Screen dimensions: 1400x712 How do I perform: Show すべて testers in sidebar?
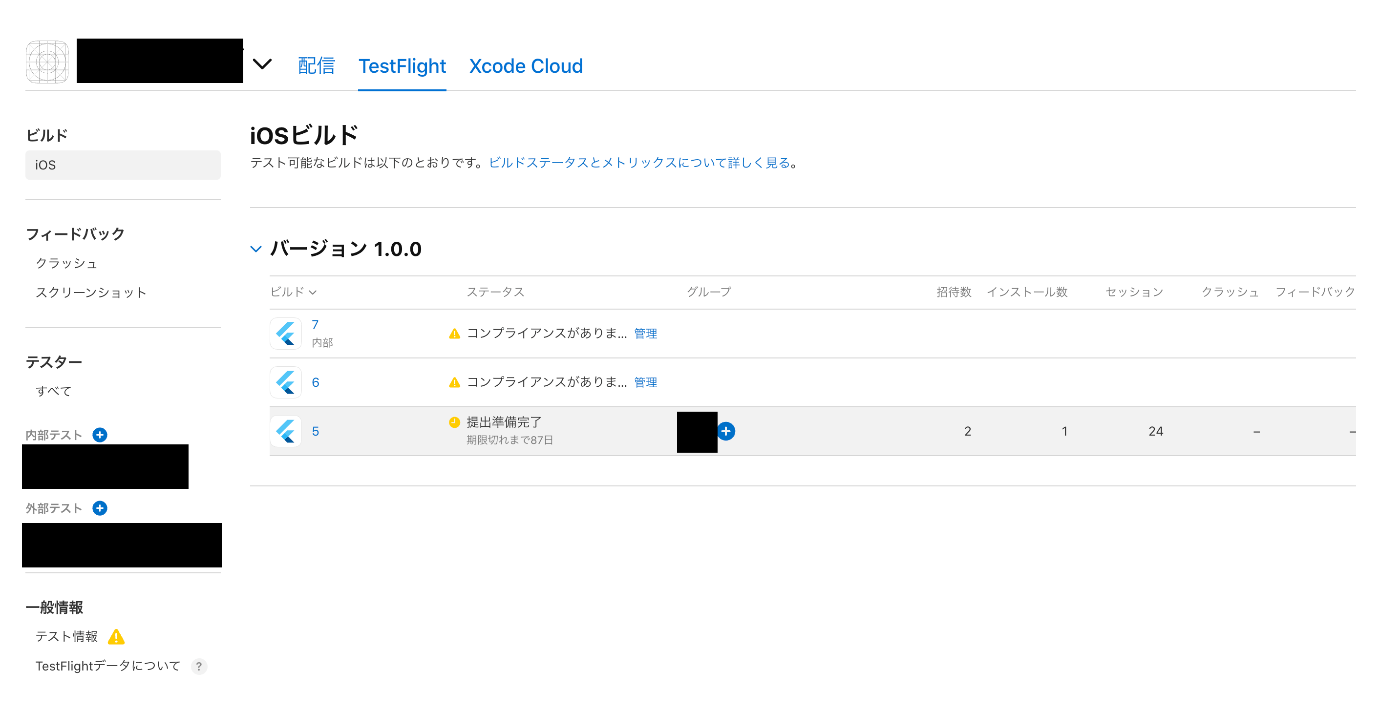pyautogui.click(x=53, y=391)
